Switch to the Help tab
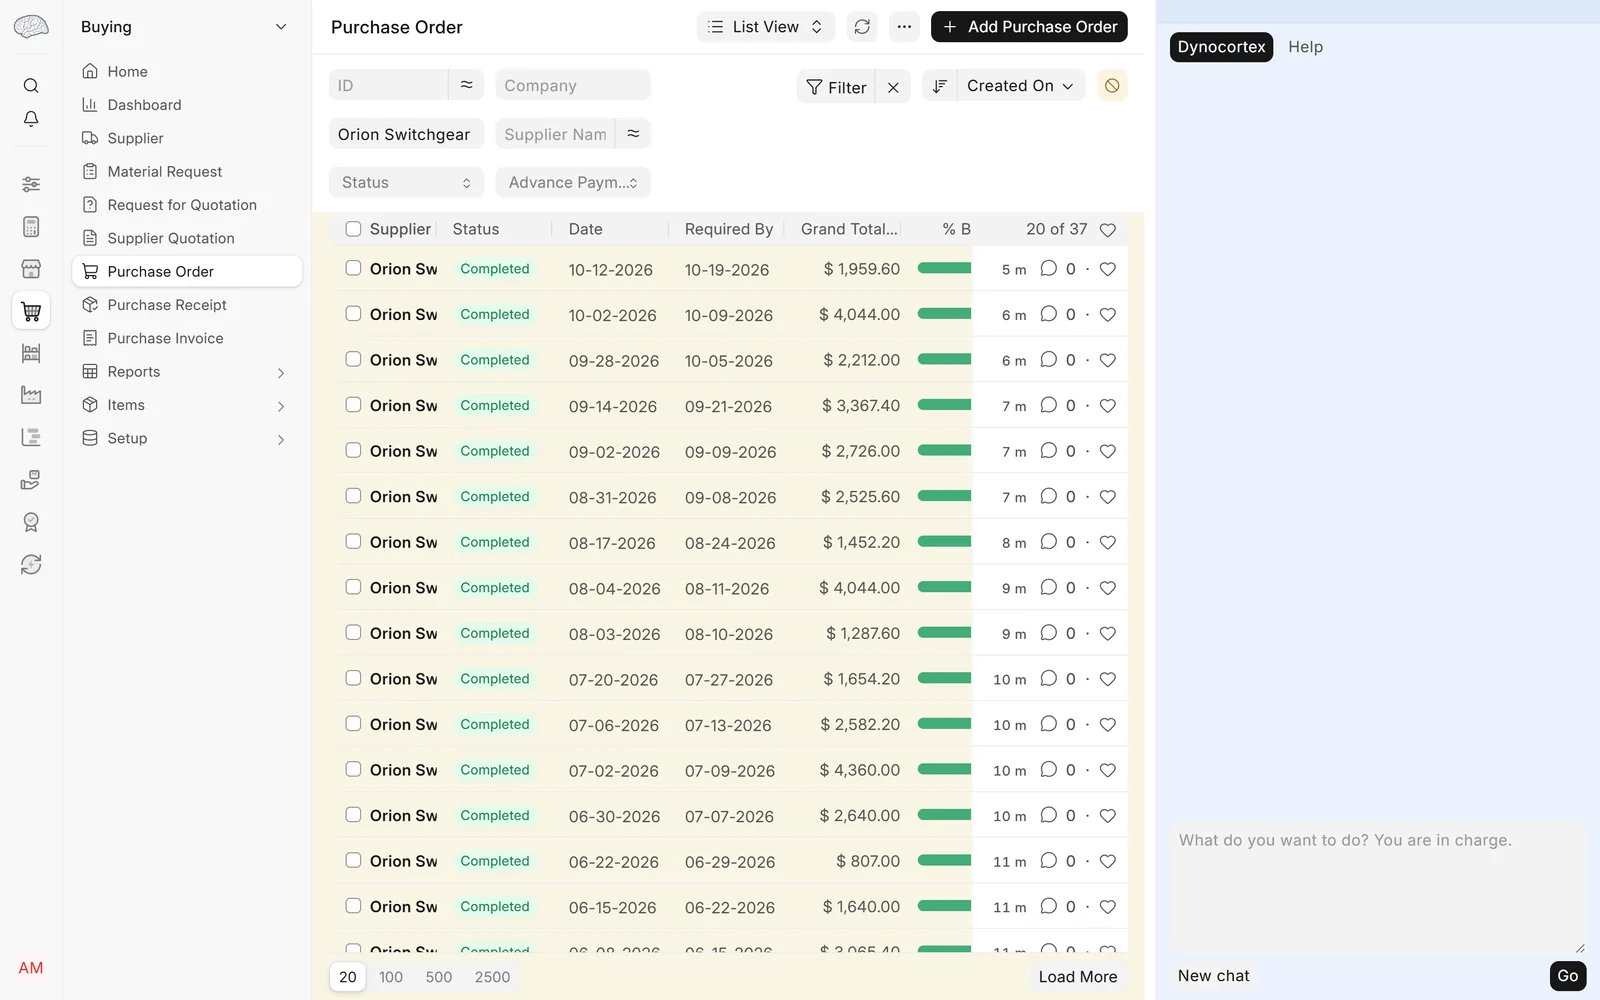This screenshot has width=1600, height=1000. point(1305,47)
